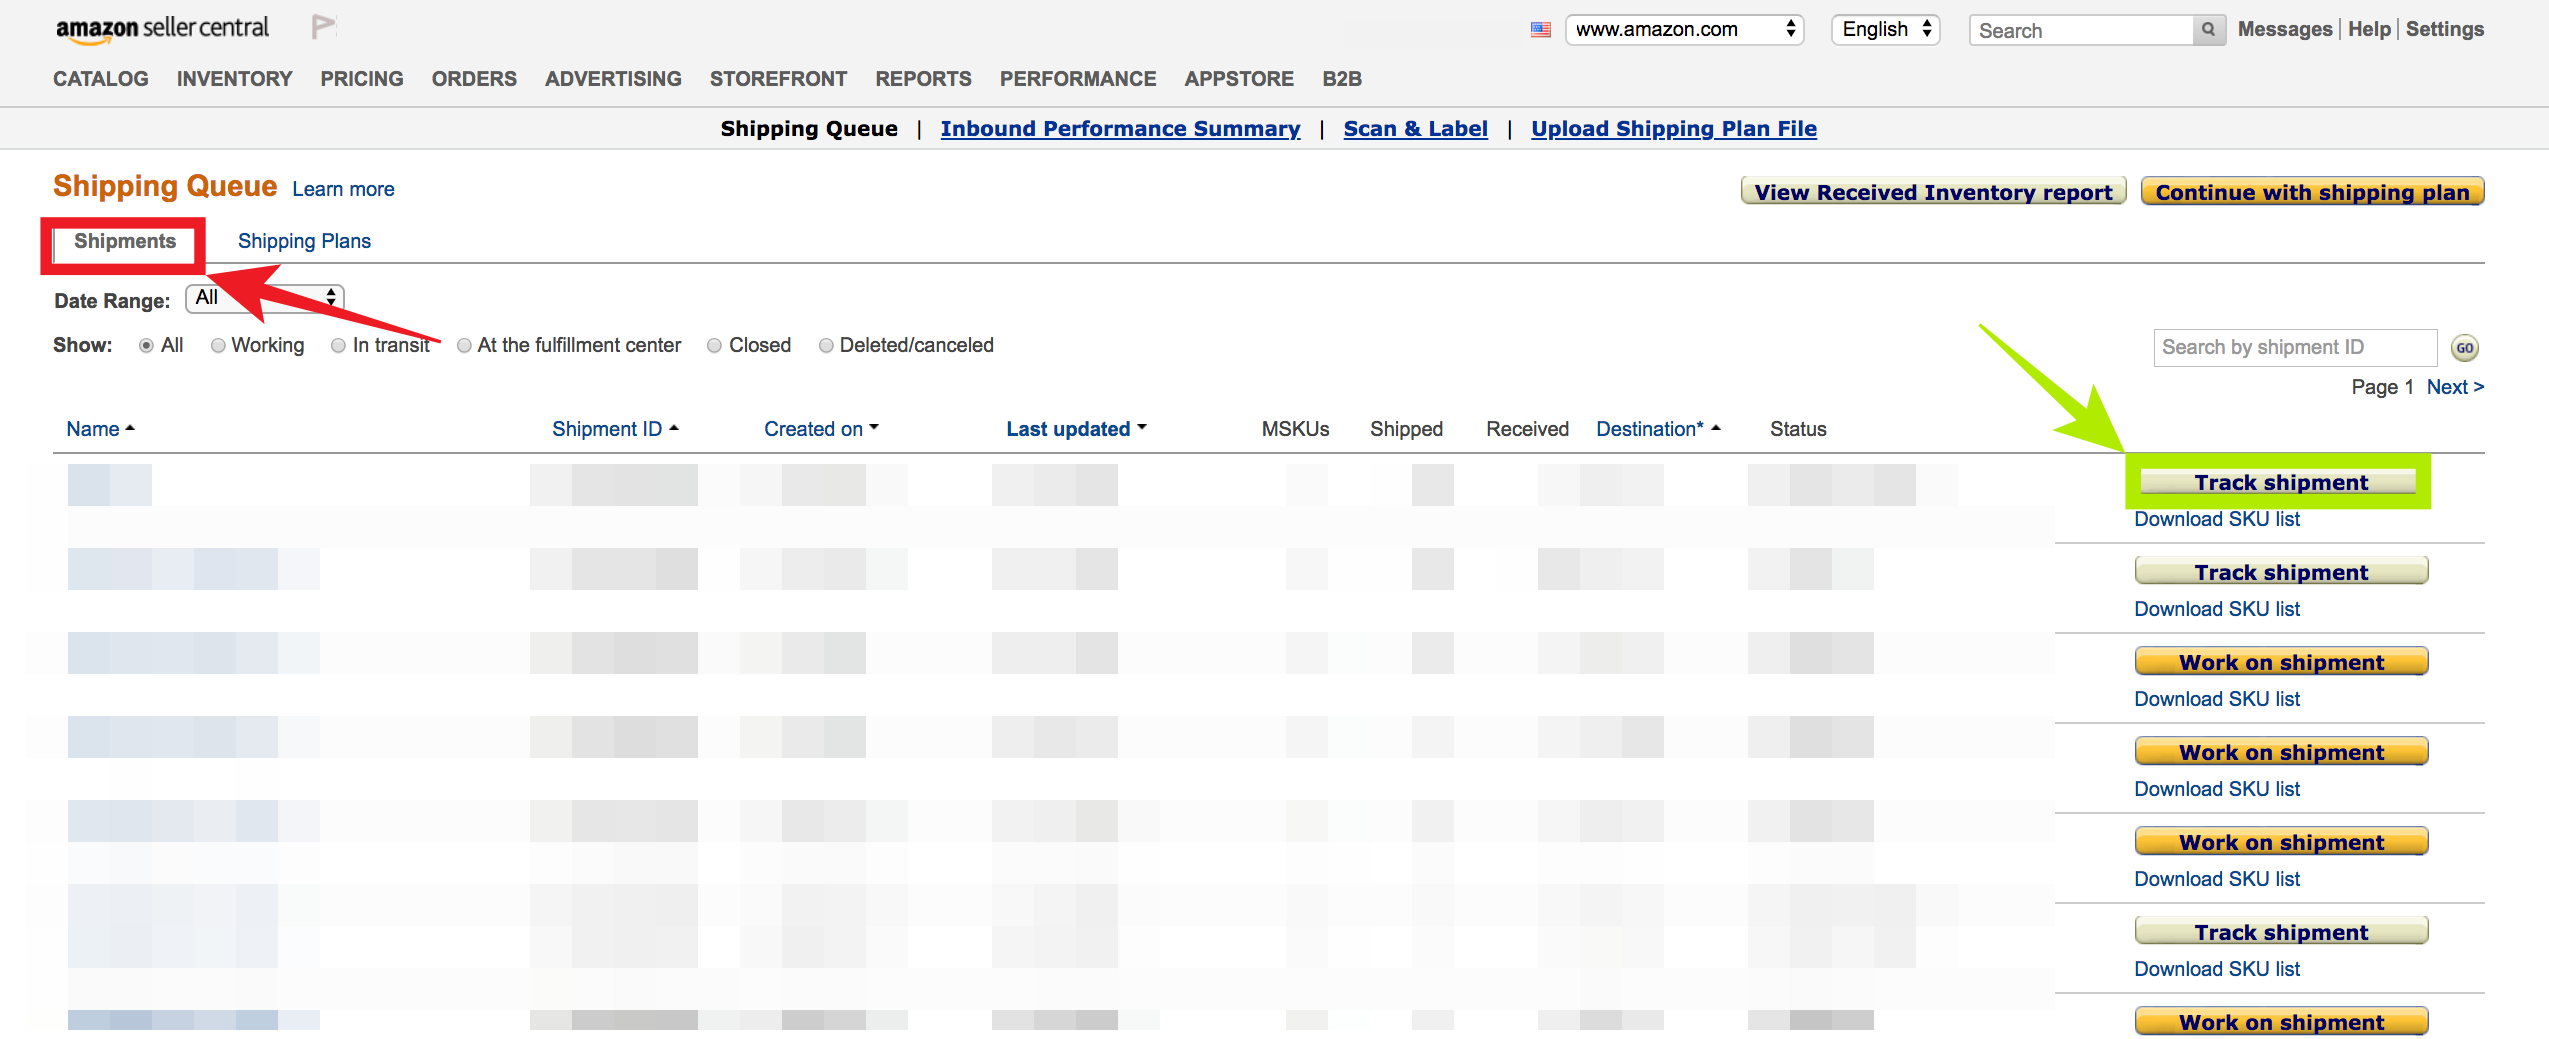Click the flag icon beside the logo
The width and height of the screenshot is (2549, 1039).
(x=323, y=27)
